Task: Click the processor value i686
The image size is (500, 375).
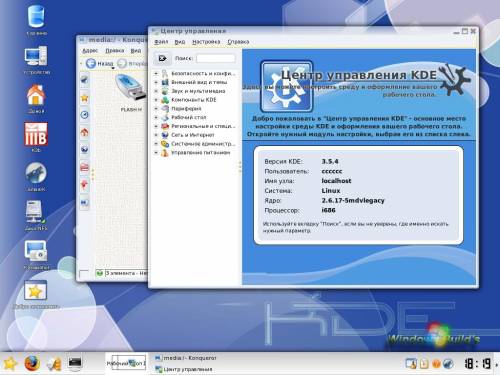Action: pyautogui.click(x=328, y=210)
